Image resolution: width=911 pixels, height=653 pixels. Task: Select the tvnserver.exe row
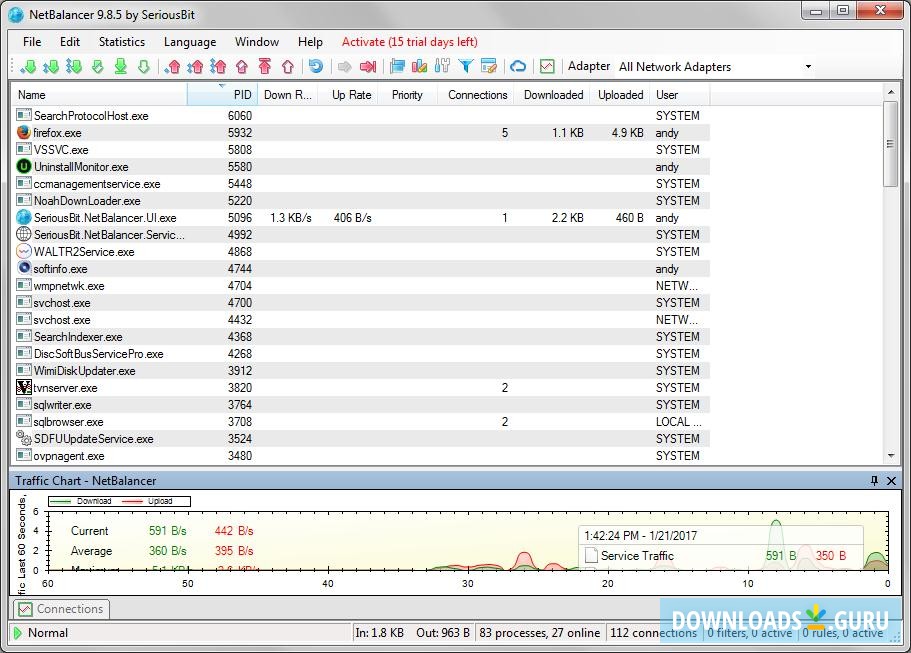(x=360, y=388)
